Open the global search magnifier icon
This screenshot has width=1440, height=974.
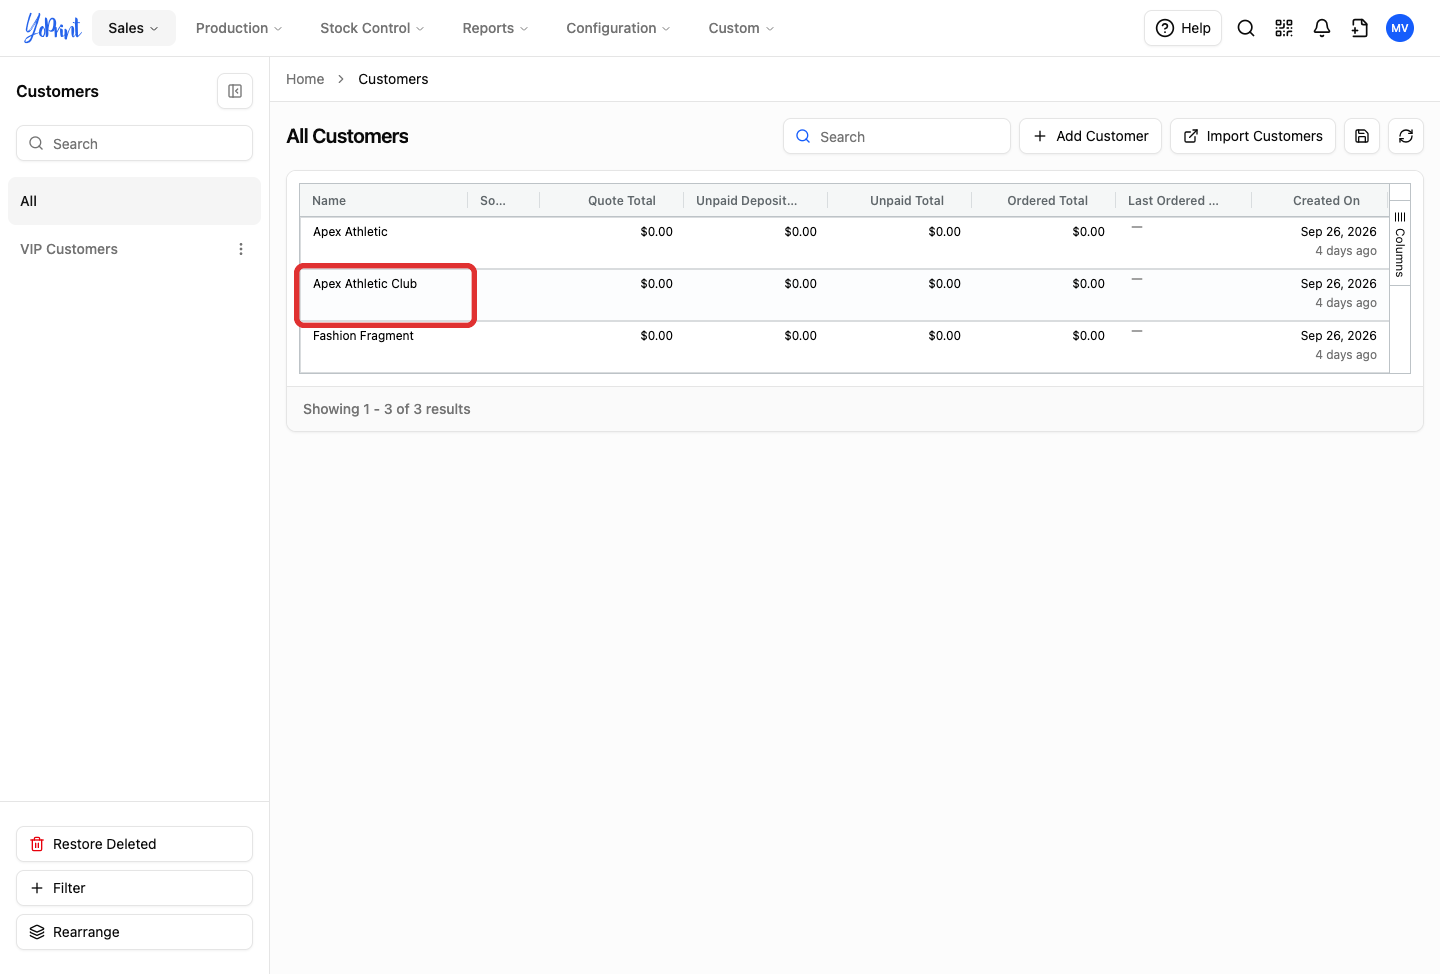pyautogui.click(x=1246, y=28)
